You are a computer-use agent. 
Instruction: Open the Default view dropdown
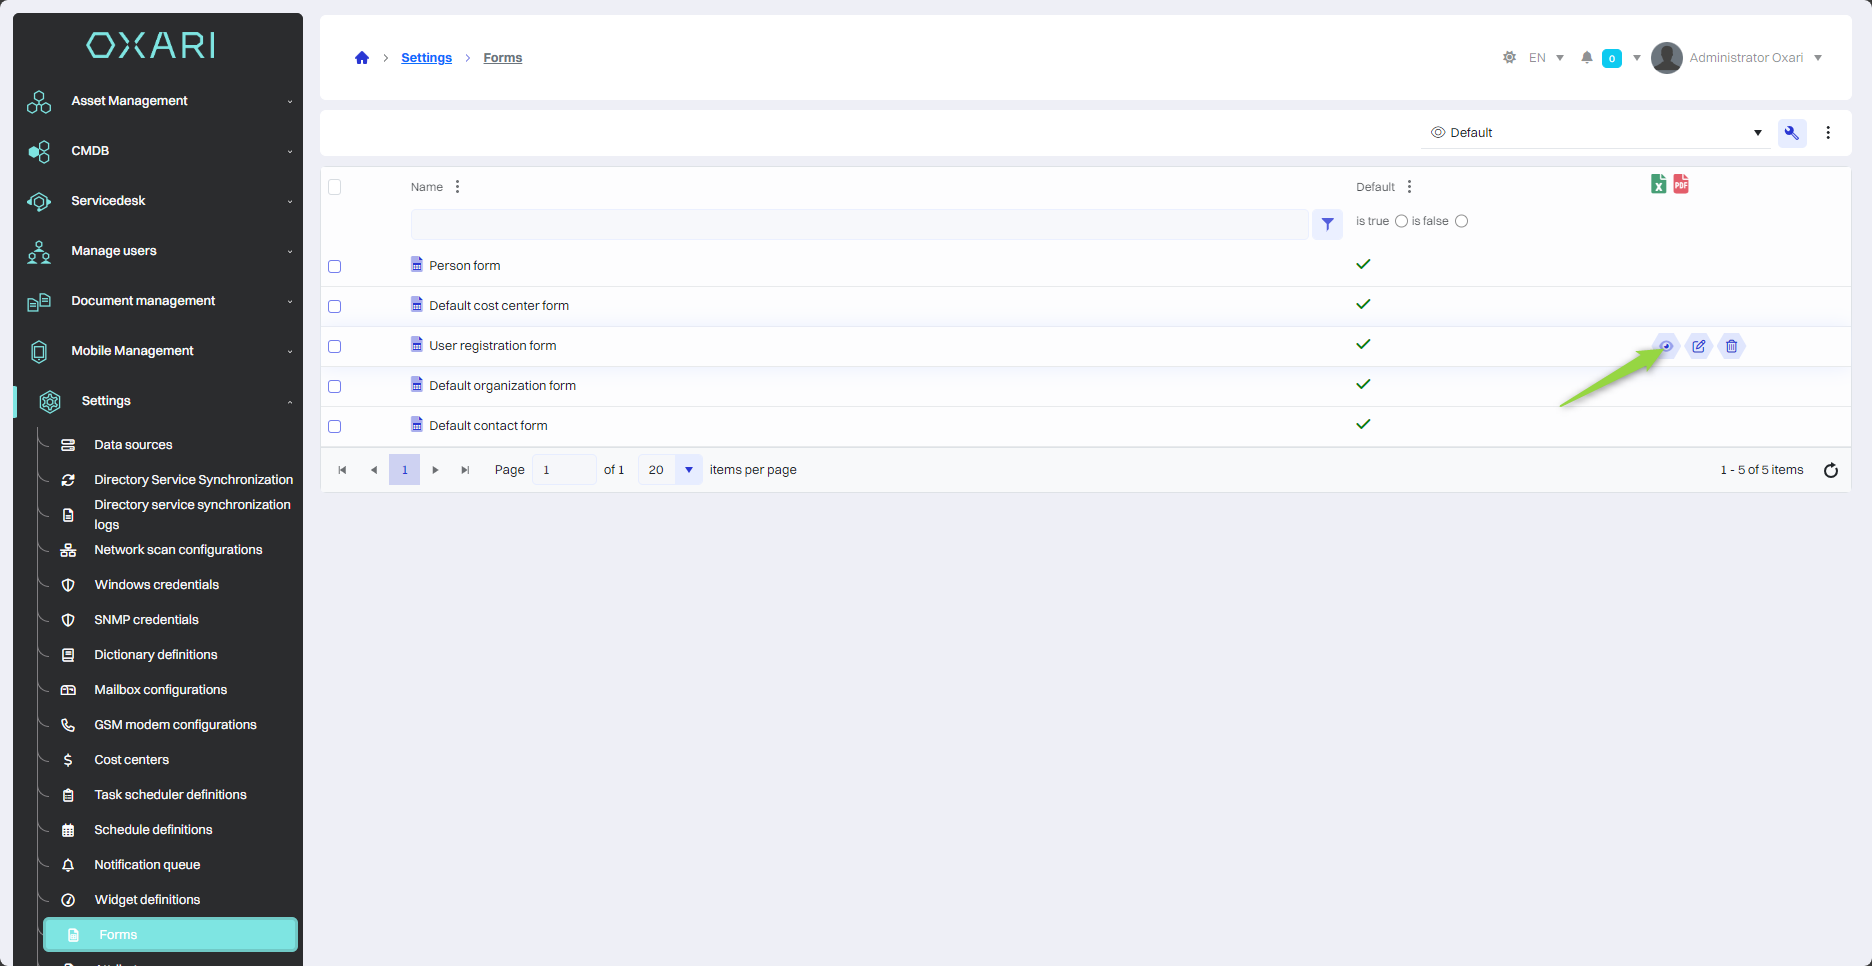pos(1595,133)
